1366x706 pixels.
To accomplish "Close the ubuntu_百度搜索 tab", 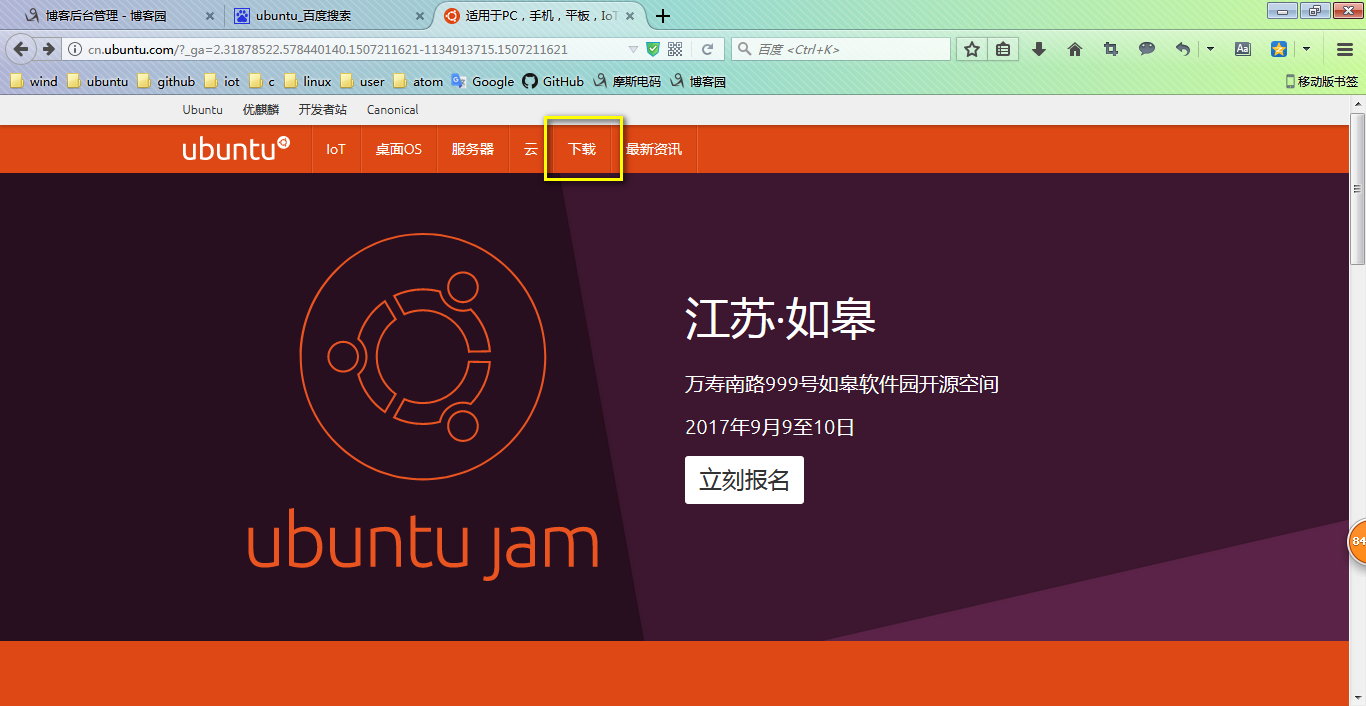I will 418,16.
